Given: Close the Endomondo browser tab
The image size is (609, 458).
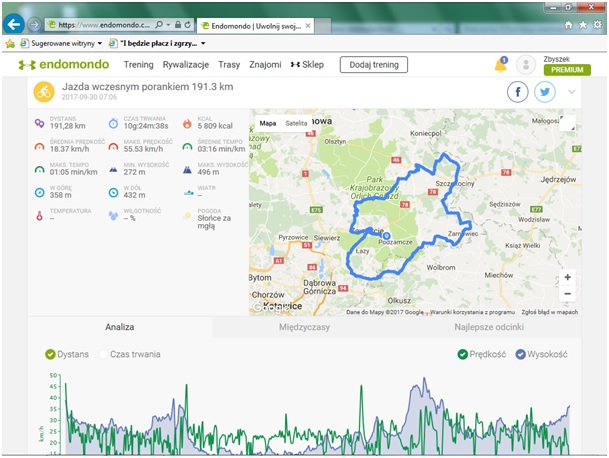Looking at the screenshot, I should tap(308, 26).
